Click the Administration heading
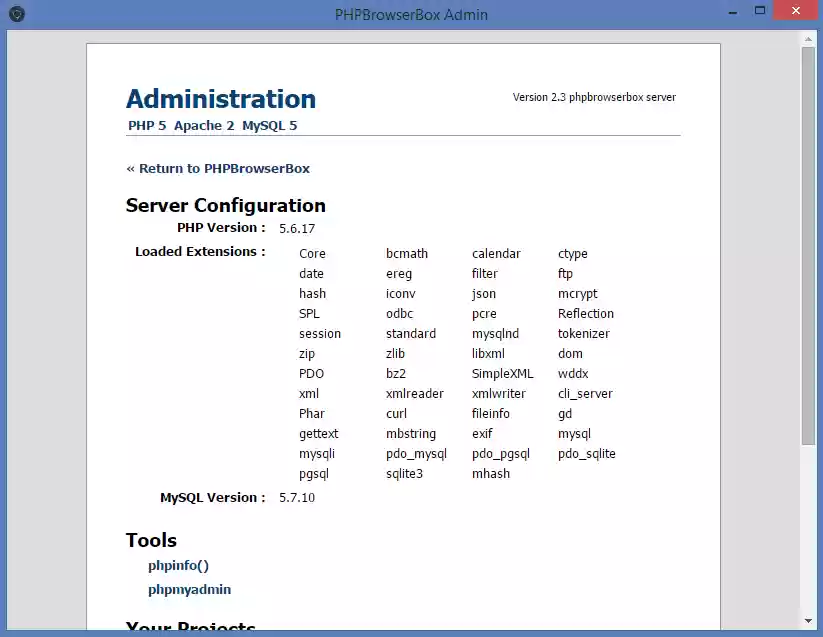Screen dimensions: 823x637 pyautogui.click(x=221, y=99)
